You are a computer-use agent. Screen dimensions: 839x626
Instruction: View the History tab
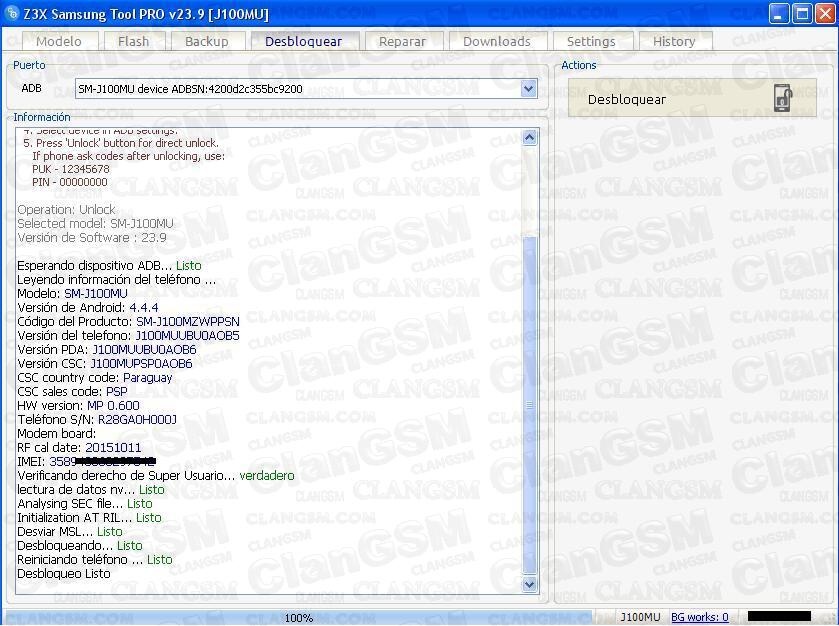point(674,41)
